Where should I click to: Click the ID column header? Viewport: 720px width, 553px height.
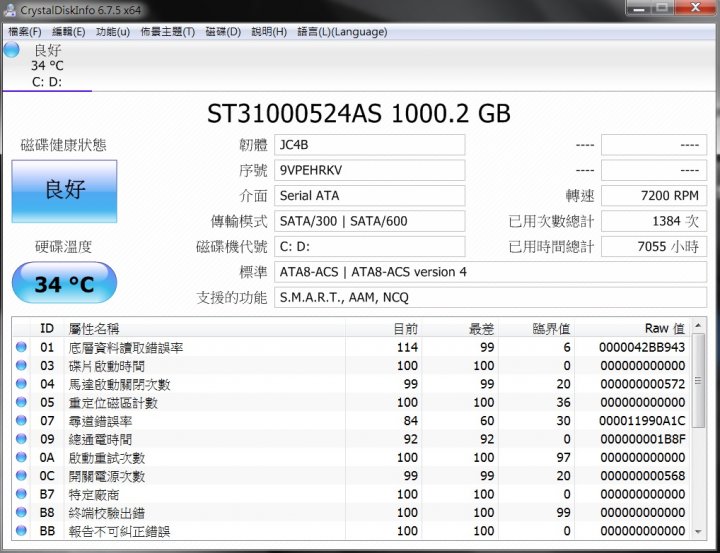coord(47,328)
